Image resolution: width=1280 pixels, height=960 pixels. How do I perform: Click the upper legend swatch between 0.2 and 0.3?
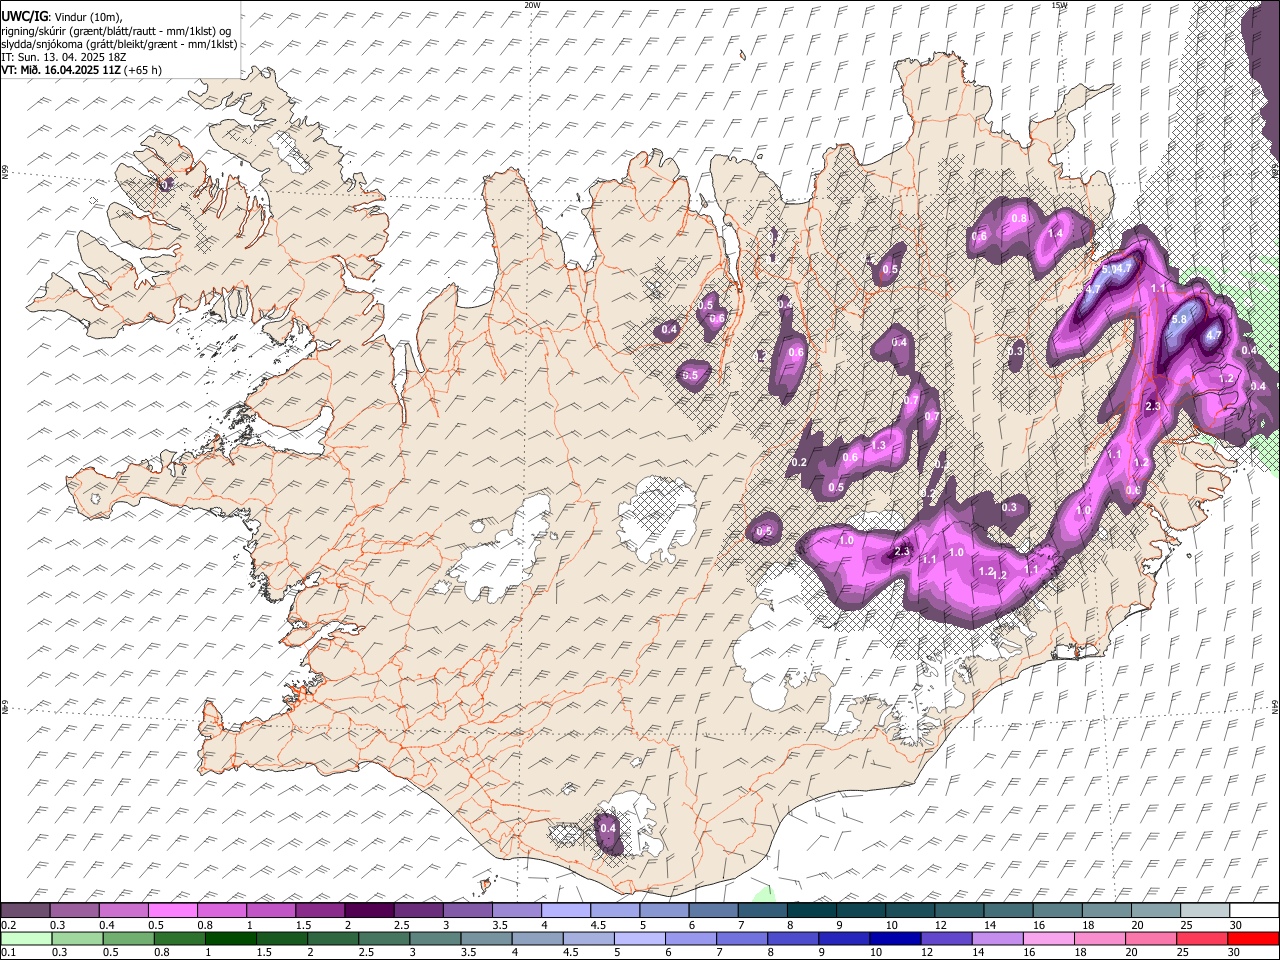[25, 911]
